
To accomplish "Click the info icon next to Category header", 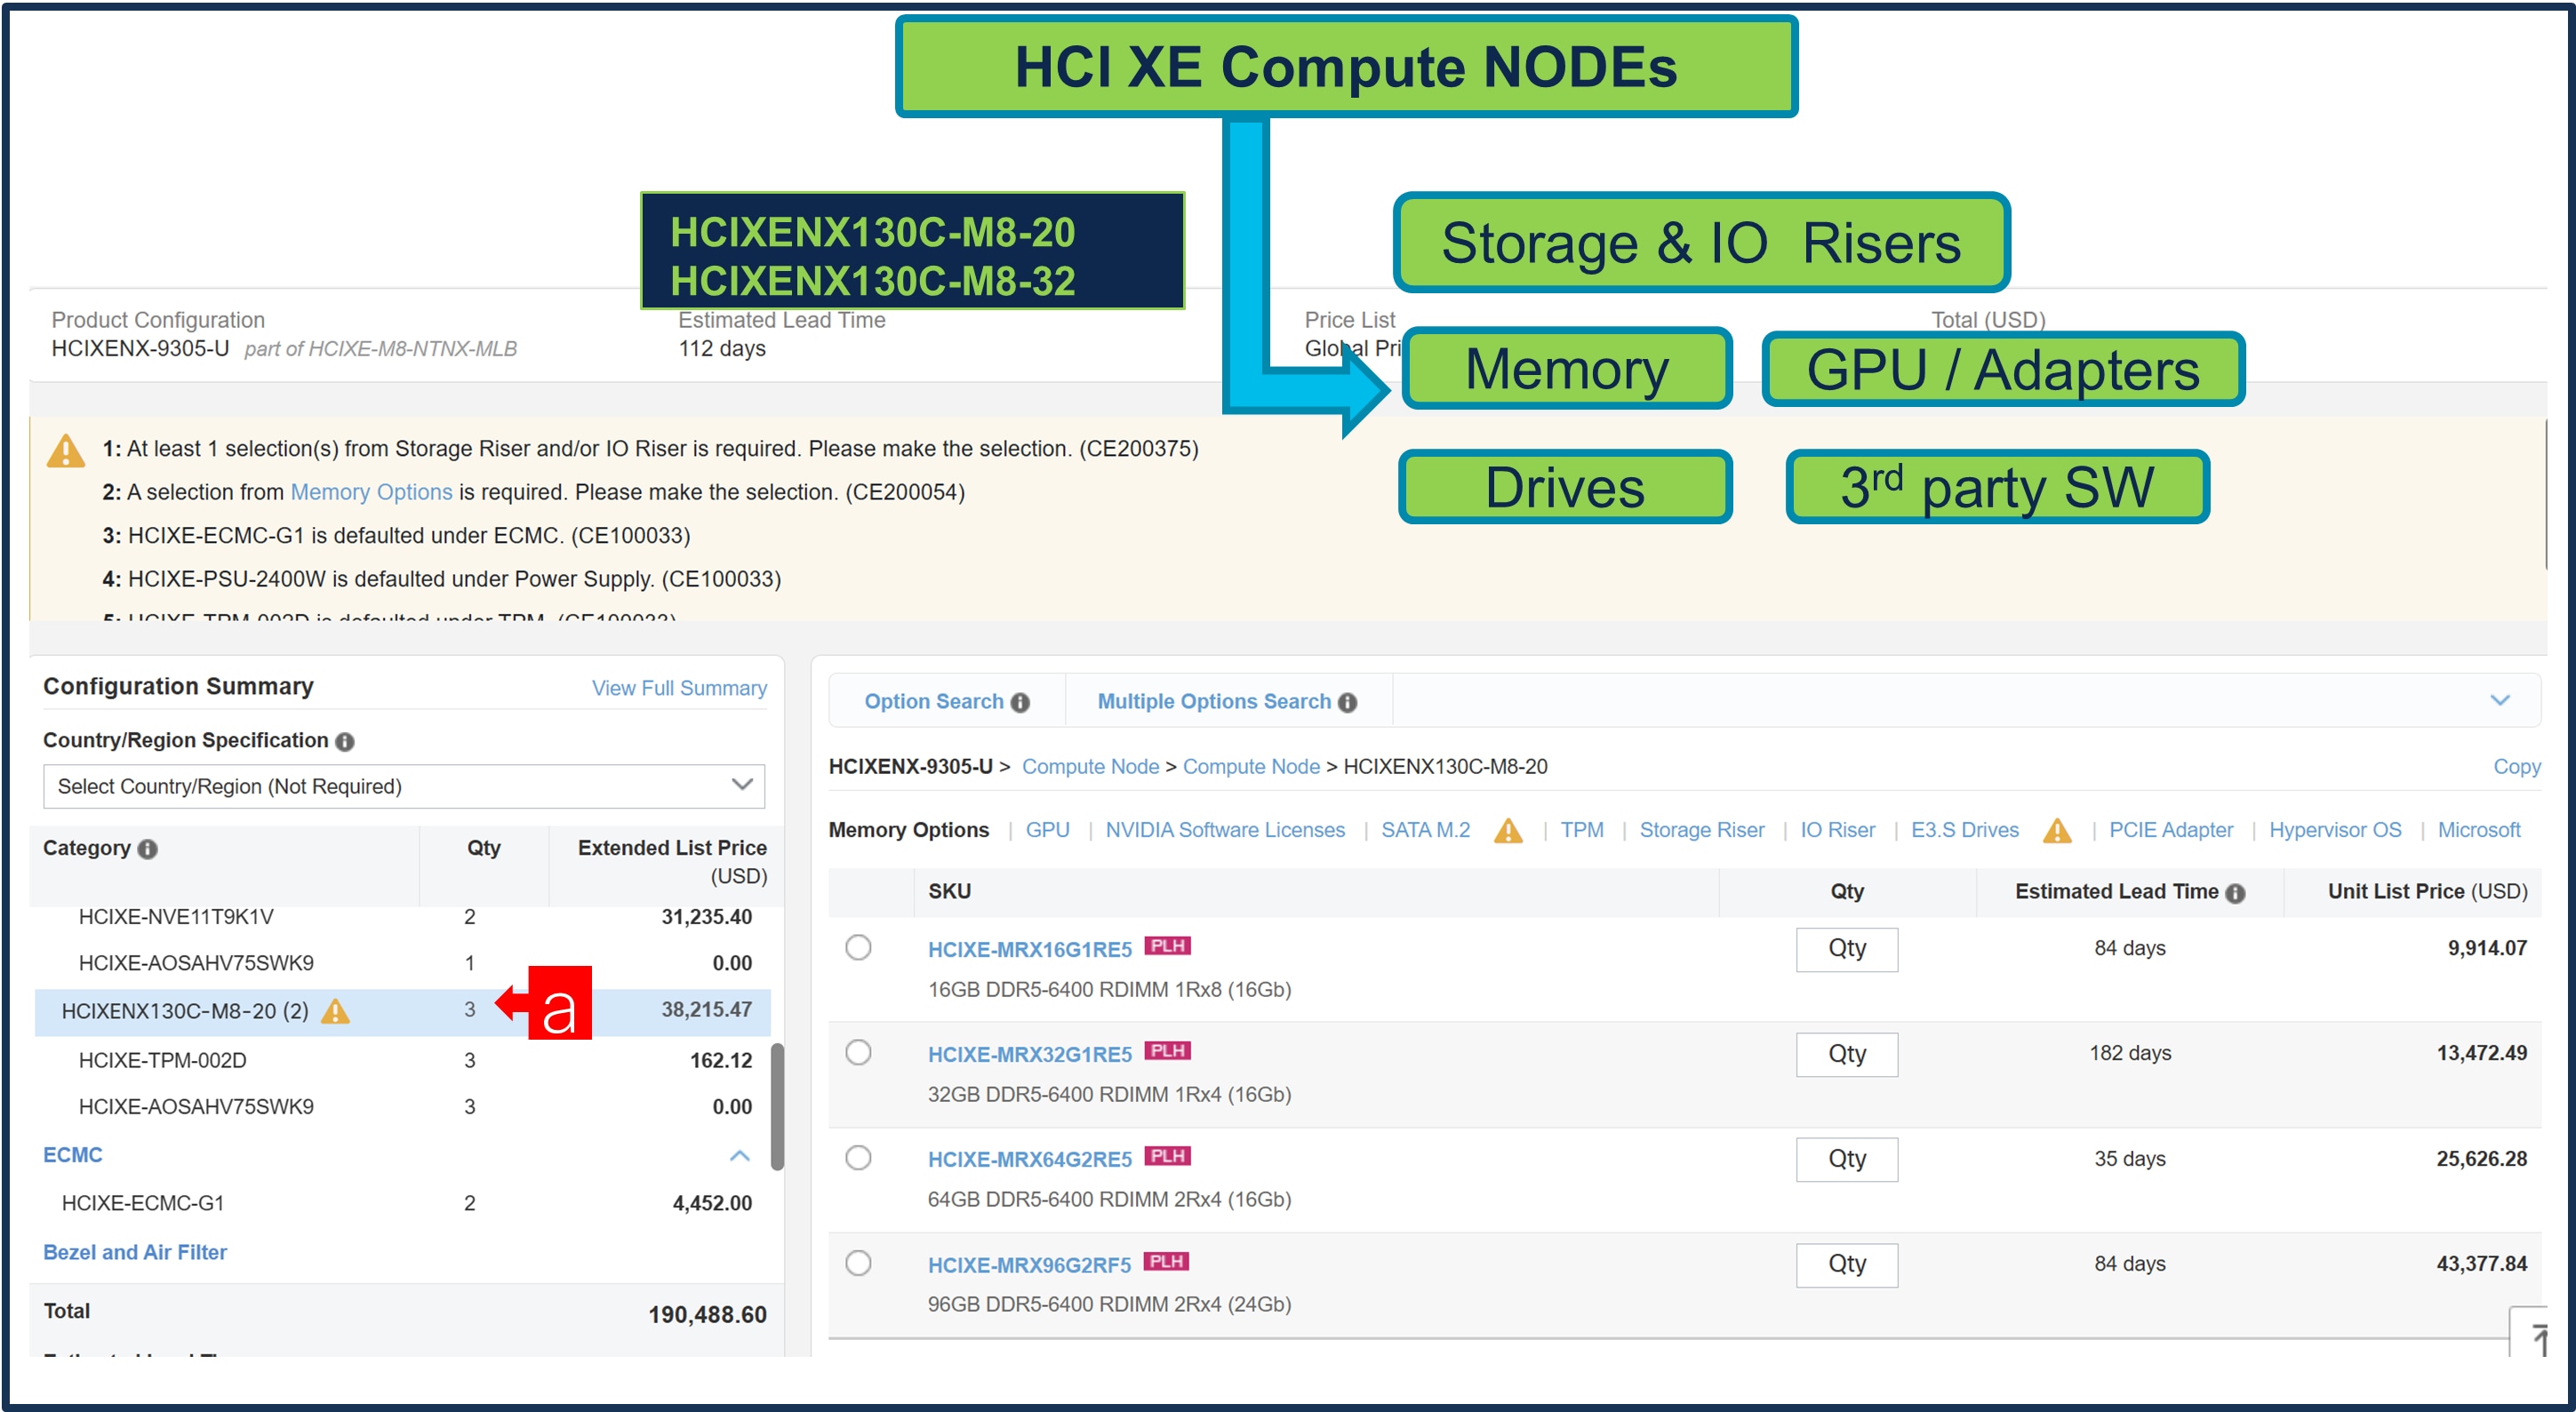I will click(x=148, y=849).
